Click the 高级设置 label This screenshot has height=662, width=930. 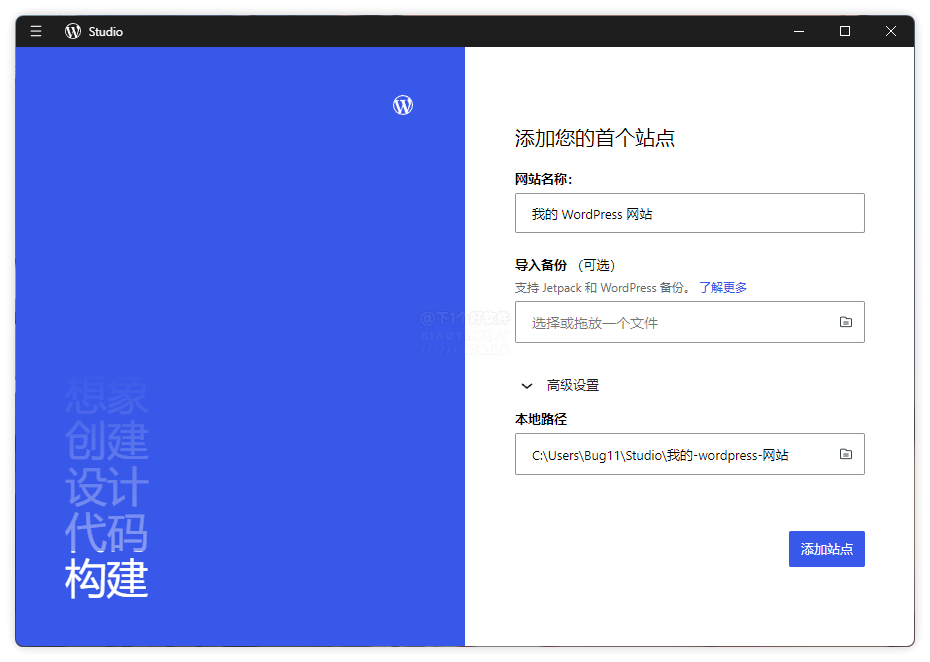pos(573,386)
